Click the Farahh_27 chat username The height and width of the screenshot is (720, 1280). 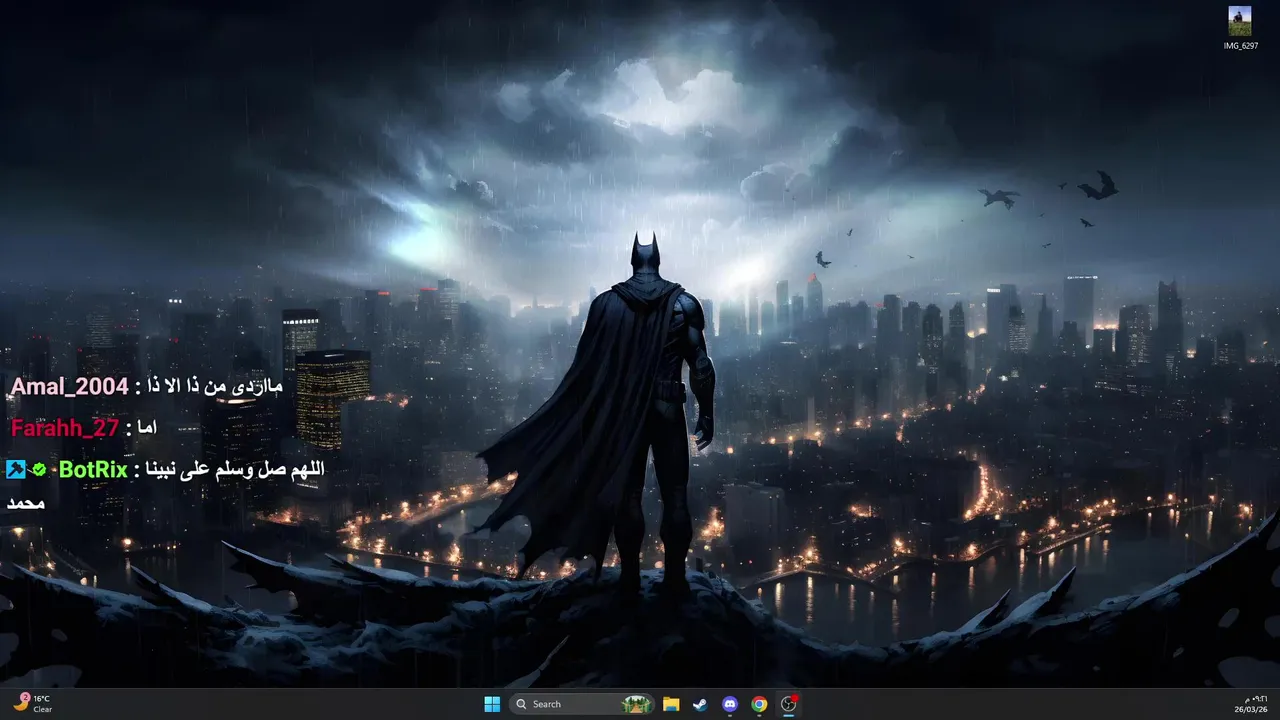click(x=65, y=428)
